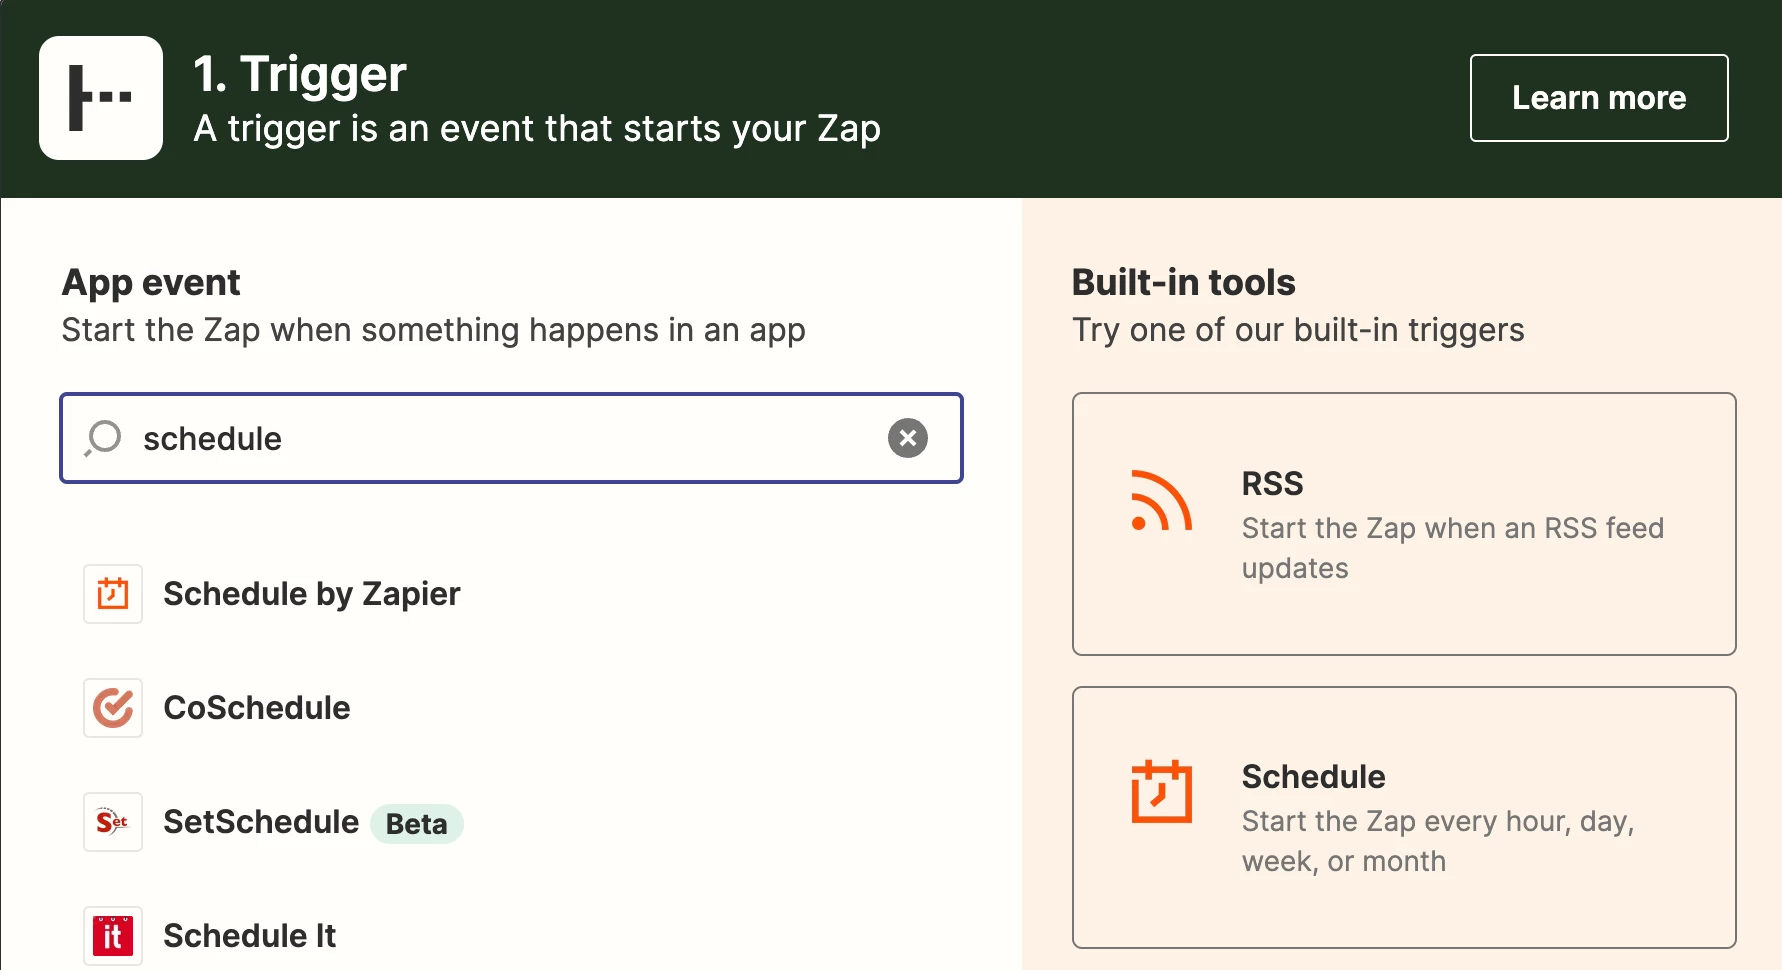
Task: Clear the search with the X button
Action: point(908,438)
